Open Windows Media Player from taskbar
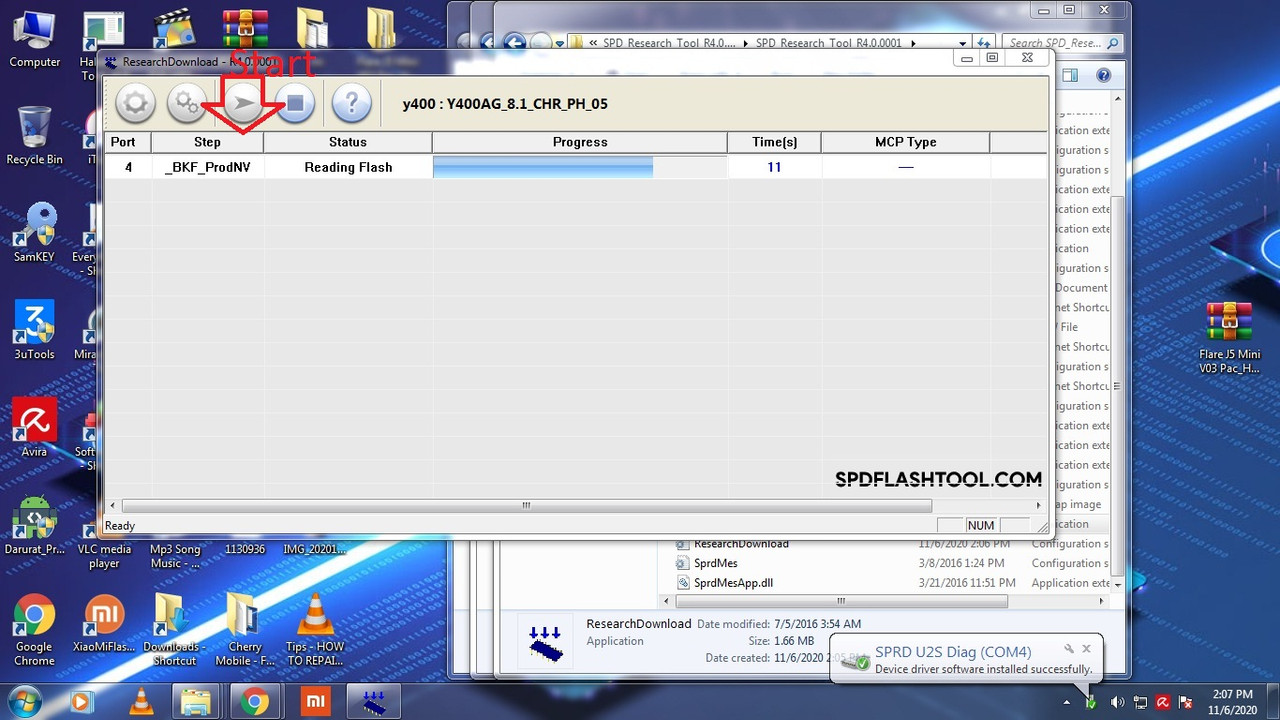 (82, 702)
